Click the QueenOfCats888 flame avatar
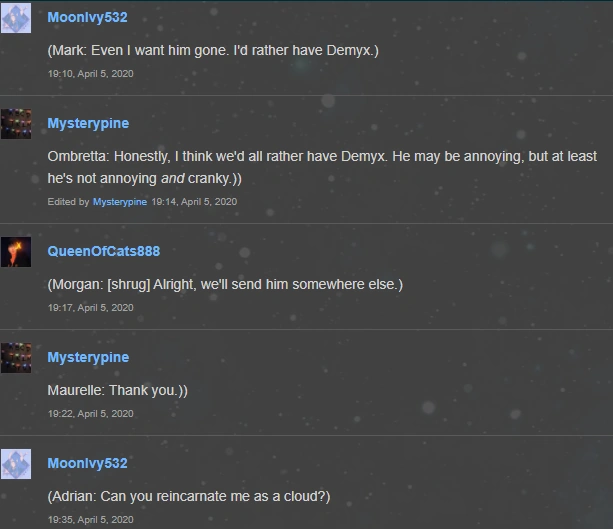Viewport: 613px width, 529px height. 16,252
